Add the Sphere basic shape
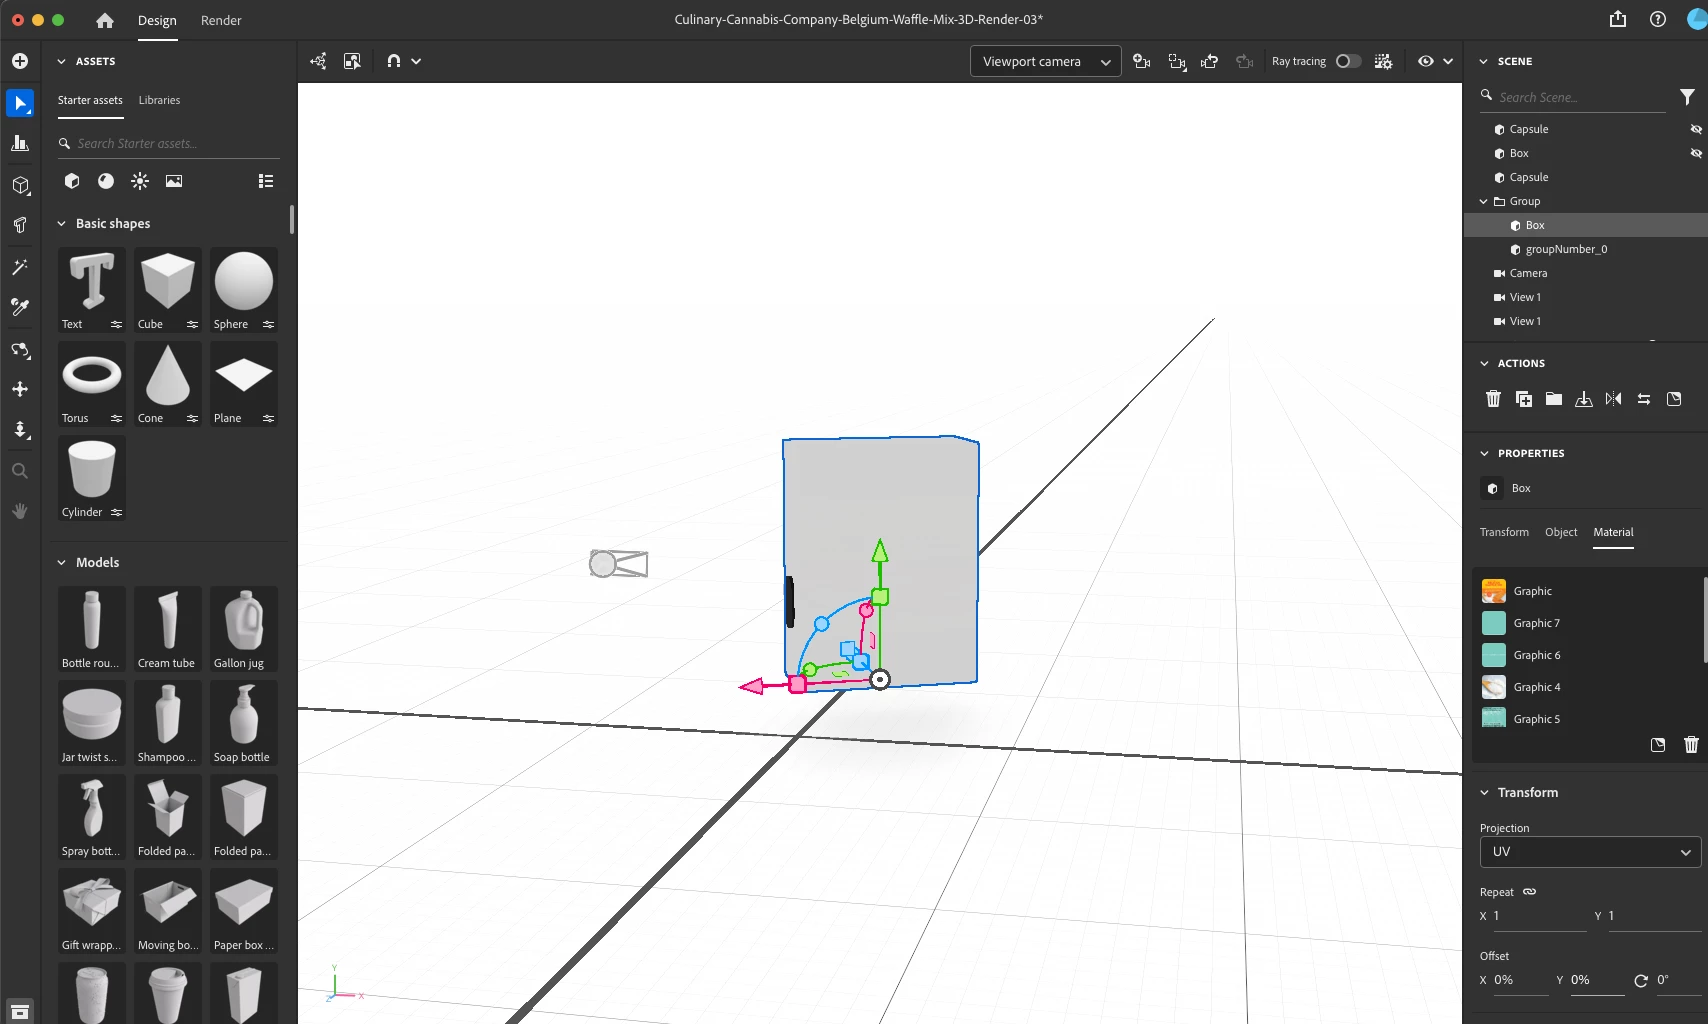The image size is (1708, 1024). coord(243,290)
